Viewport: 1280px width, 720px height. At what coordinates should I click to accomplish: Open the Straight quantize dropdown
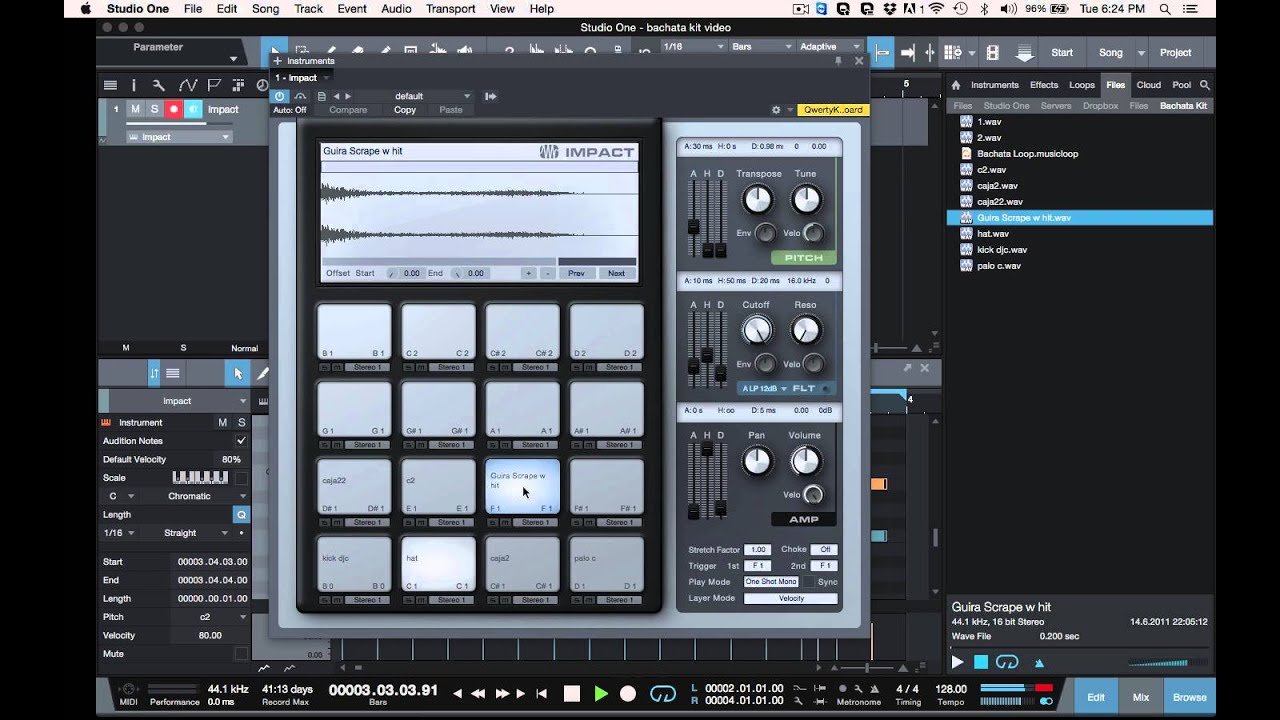click(x=194, y=533)
